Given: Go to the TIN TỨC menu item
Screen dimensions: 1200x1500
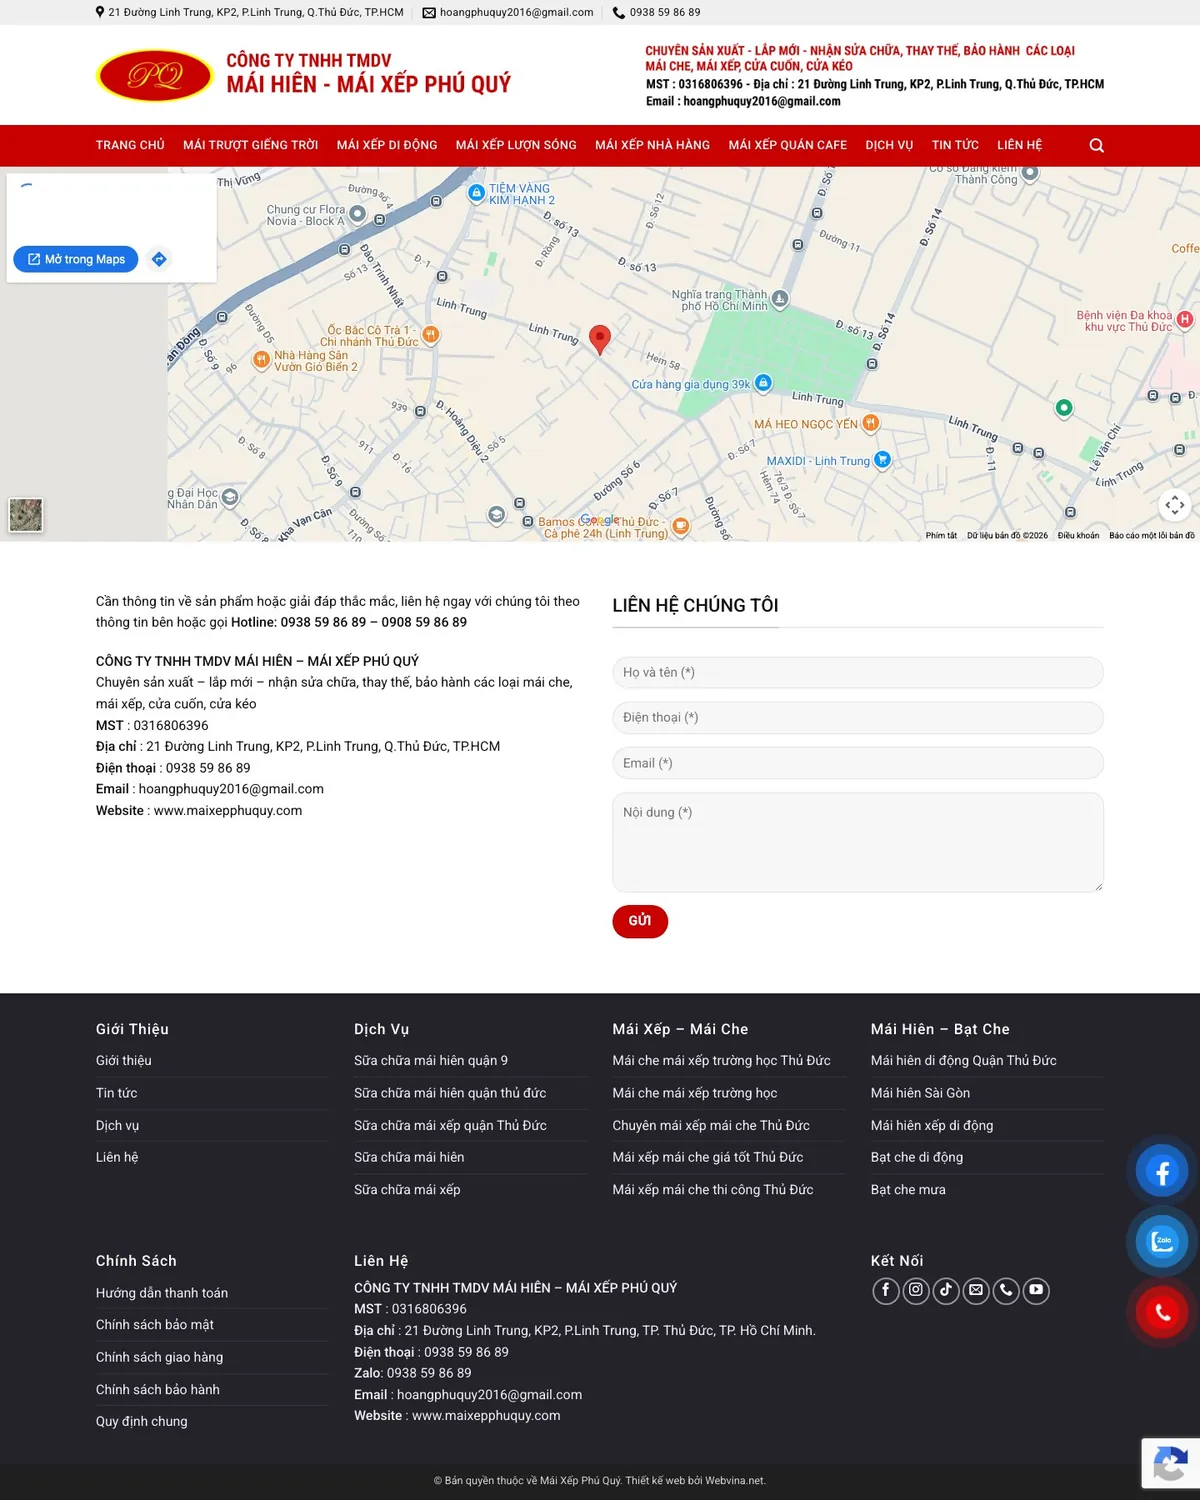Looking at the screenshot, I should 955,145.
